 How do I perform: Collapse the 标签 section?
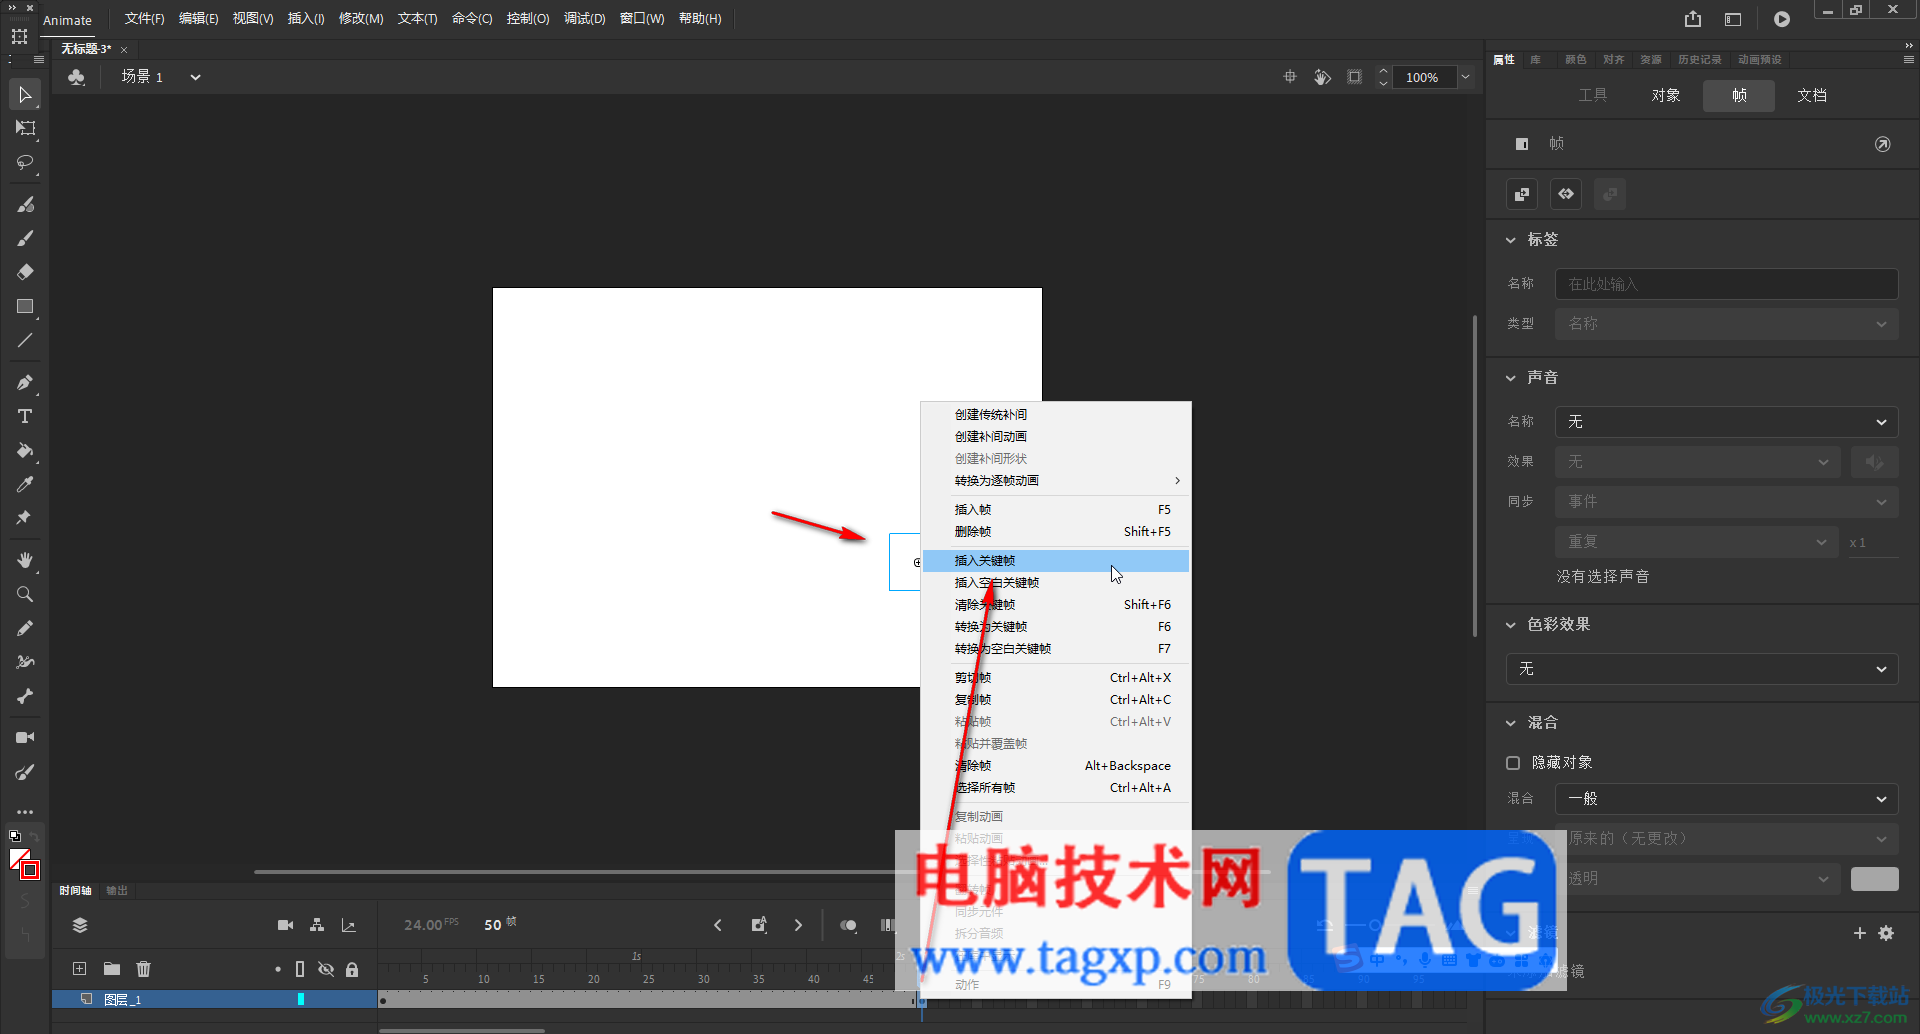1511,240
